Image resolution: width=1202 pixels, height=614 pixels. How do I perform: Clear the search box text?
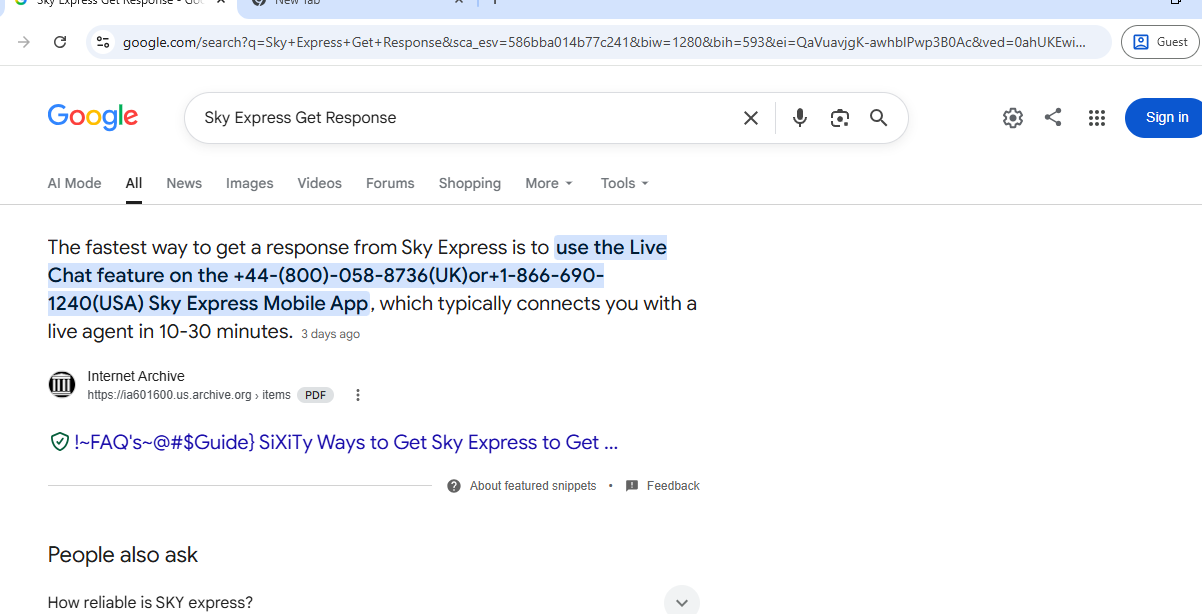click(751, 118)
